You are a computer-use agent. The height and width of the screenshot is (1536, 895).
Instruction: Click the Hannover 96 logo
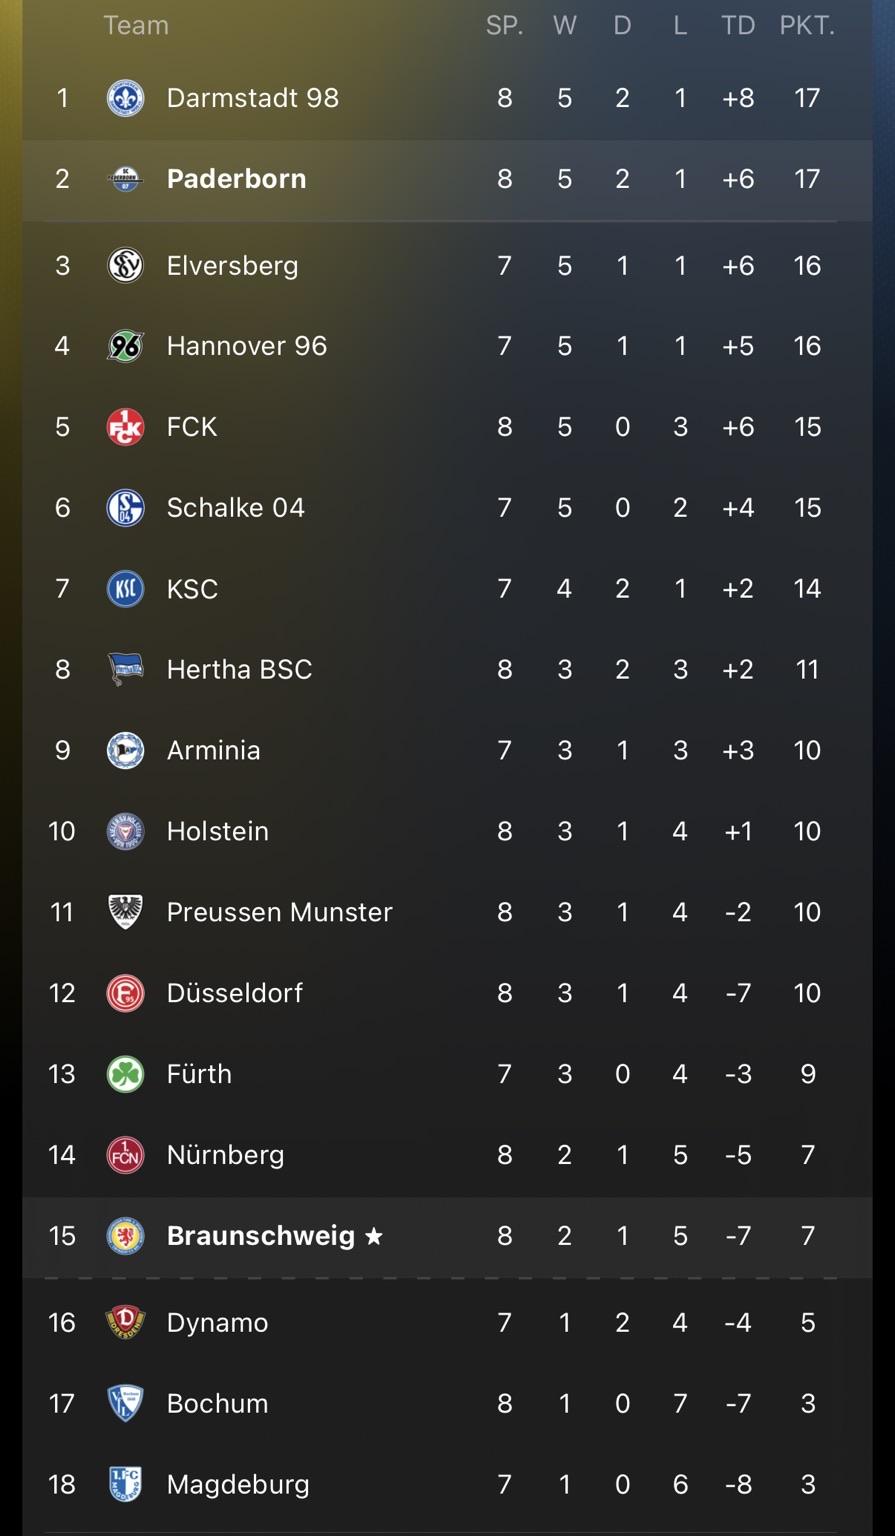[125, 346]
